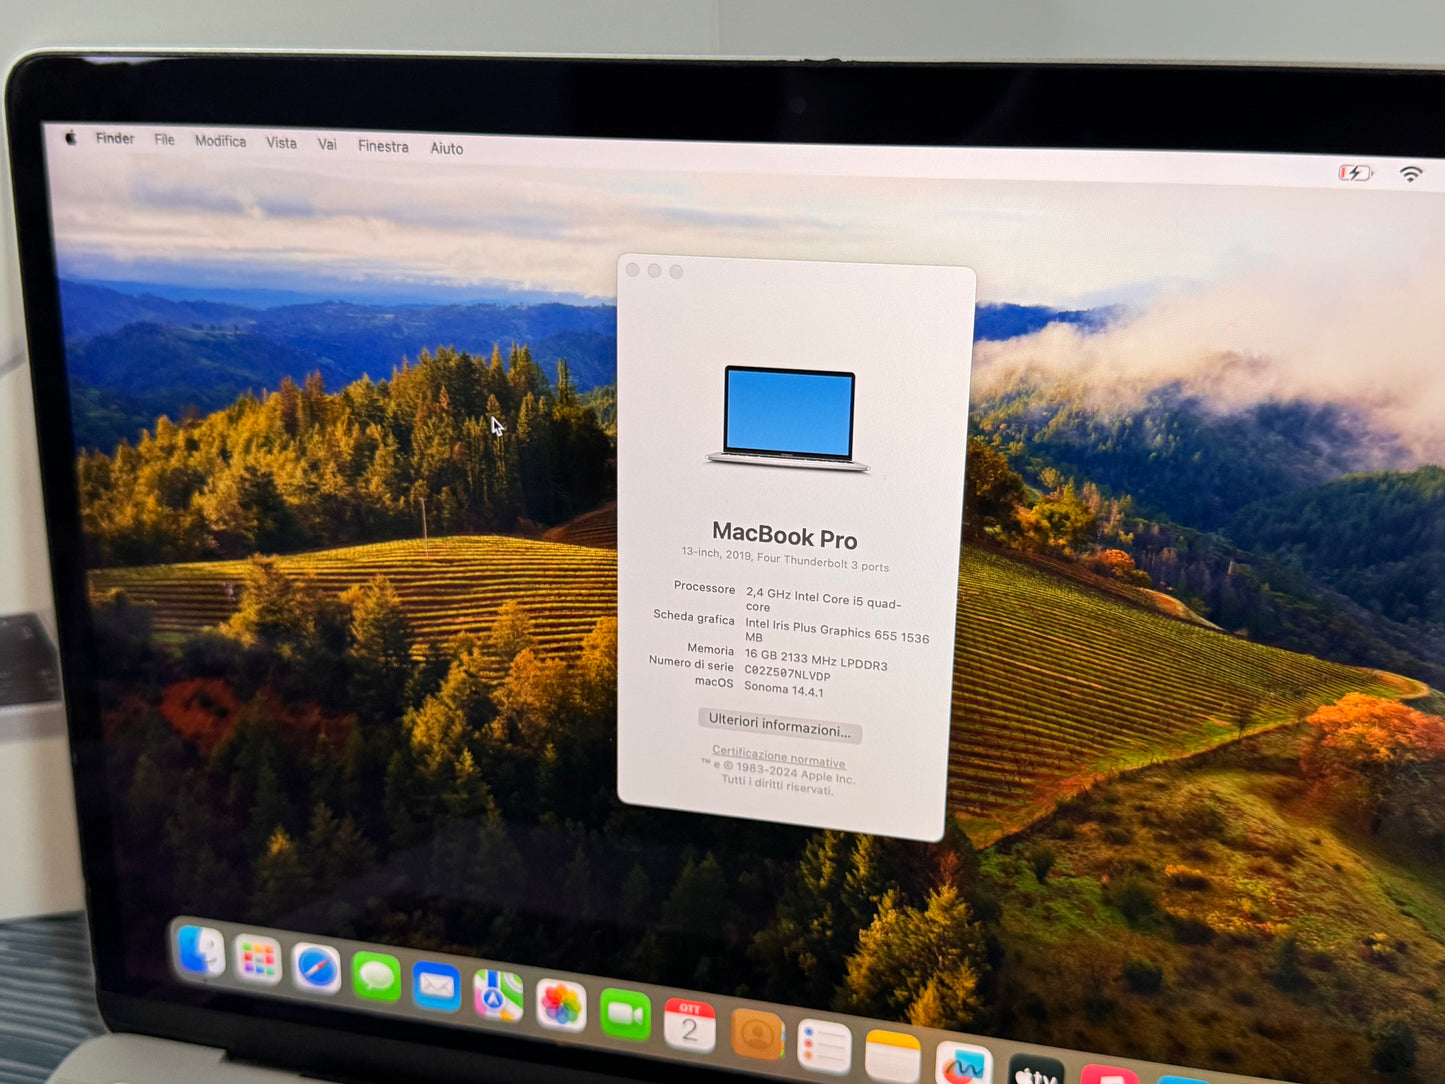Show battery charging status menu
1445x1084 pixels.
pos(1355,173)
